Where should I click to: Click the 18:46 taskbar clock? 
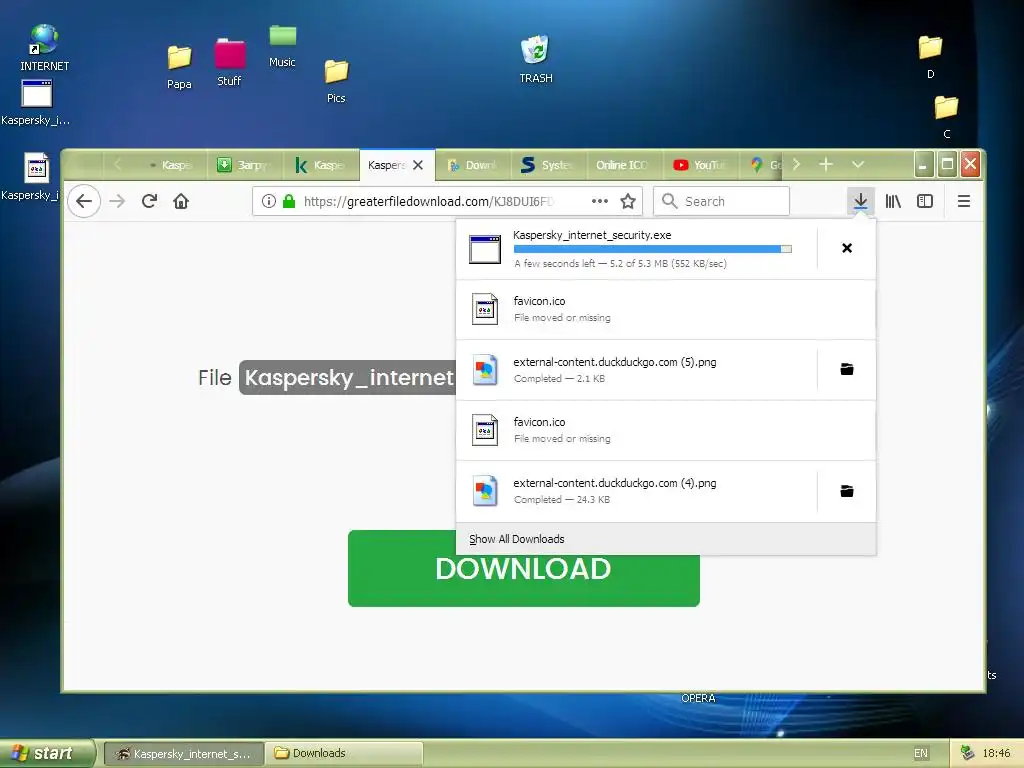996,753
